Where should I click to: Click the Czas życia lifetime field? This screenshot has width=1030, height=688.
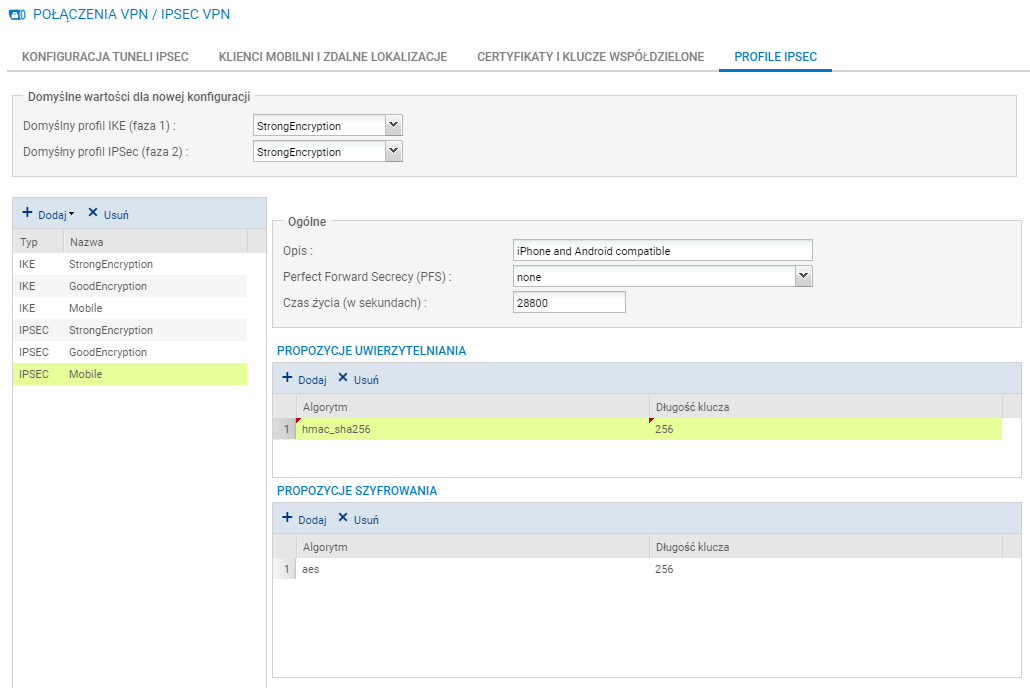(x=568, y=302)
